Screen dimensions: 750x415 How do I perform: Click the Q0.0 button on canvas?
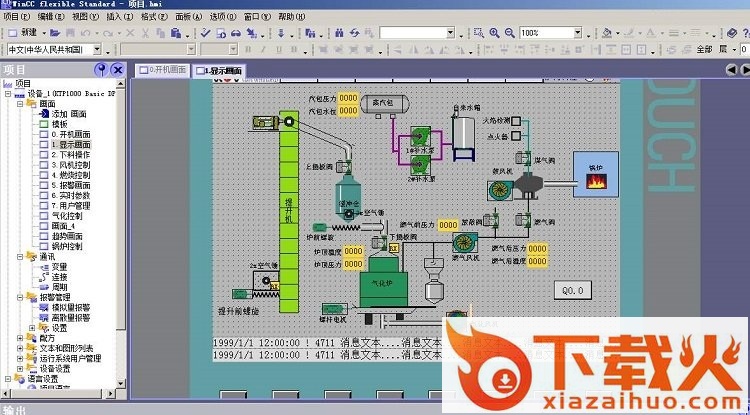click(575, 290)
